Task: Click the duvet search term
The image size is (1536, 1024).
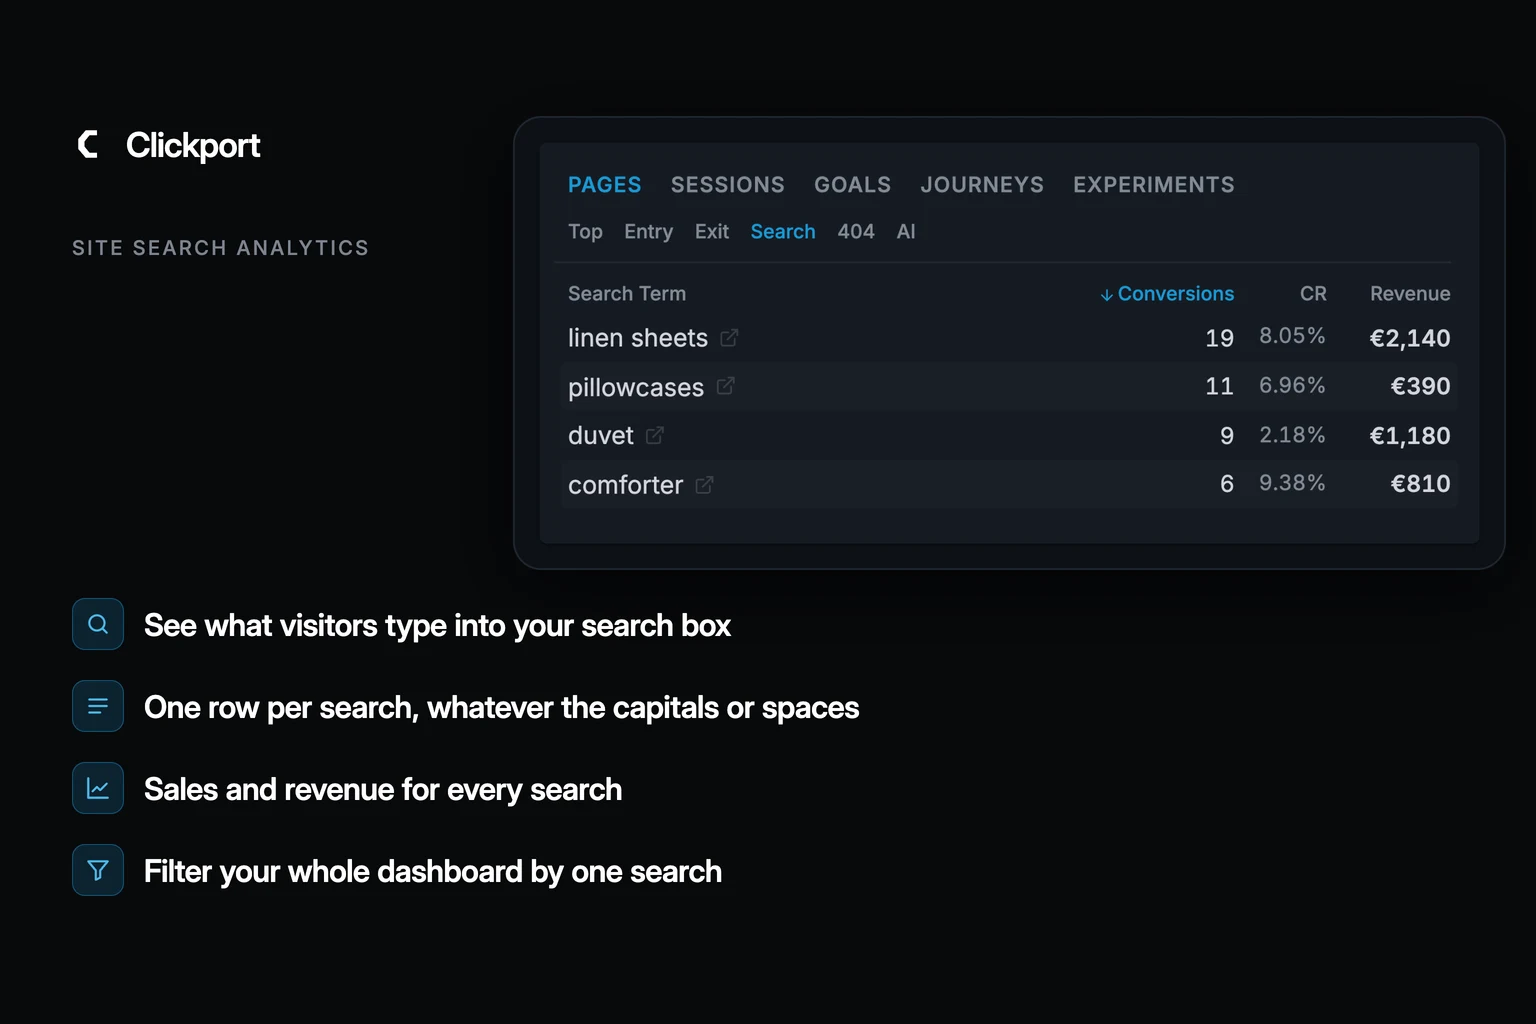Action: pos(601,435)
